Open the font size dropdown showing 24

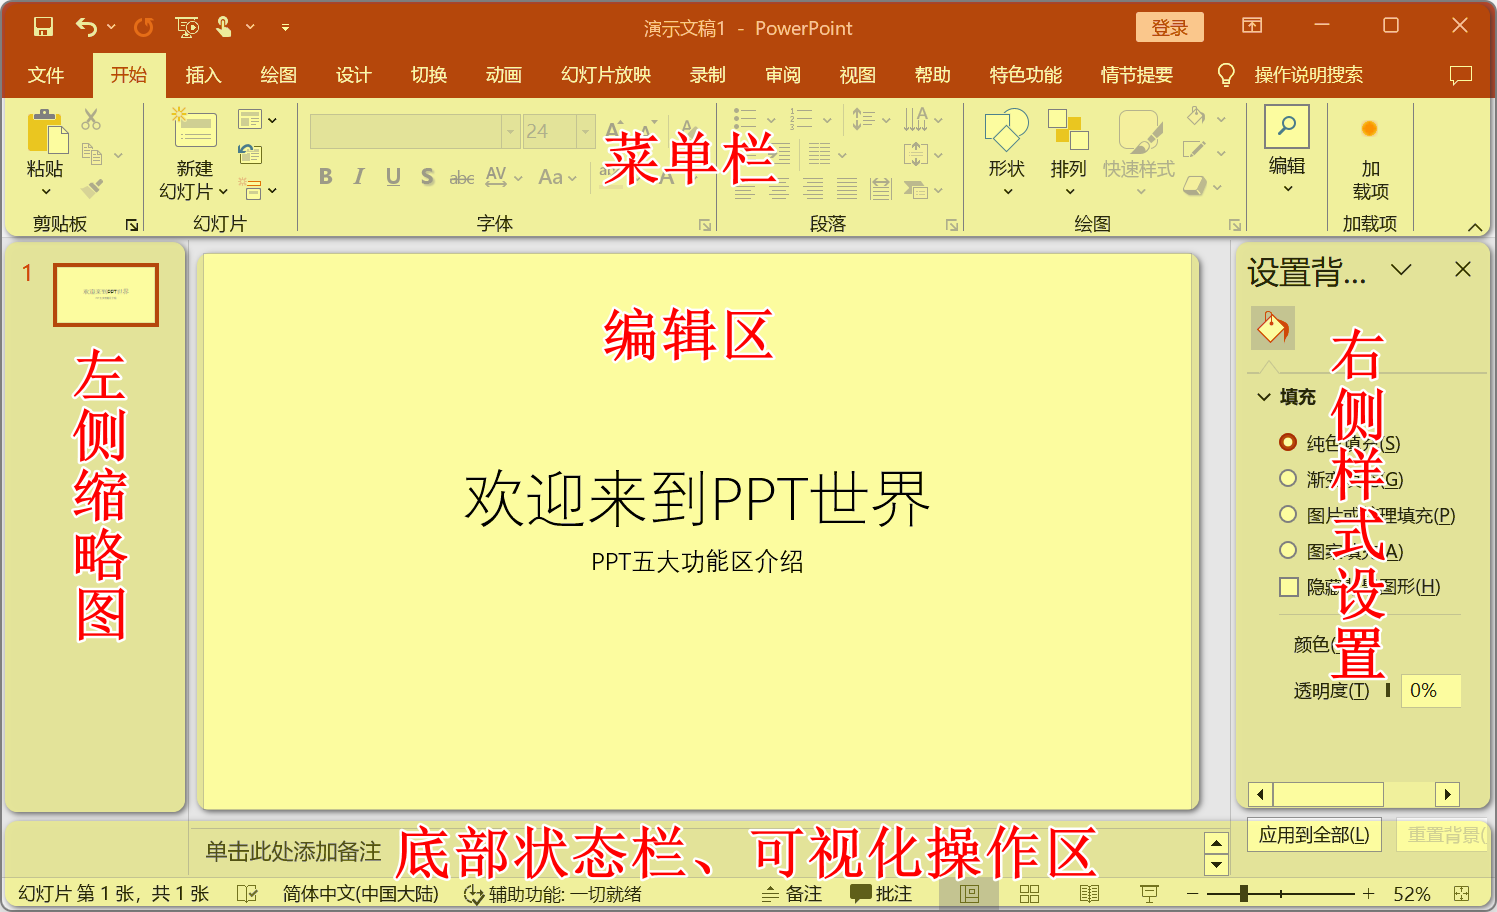point(587,131)
